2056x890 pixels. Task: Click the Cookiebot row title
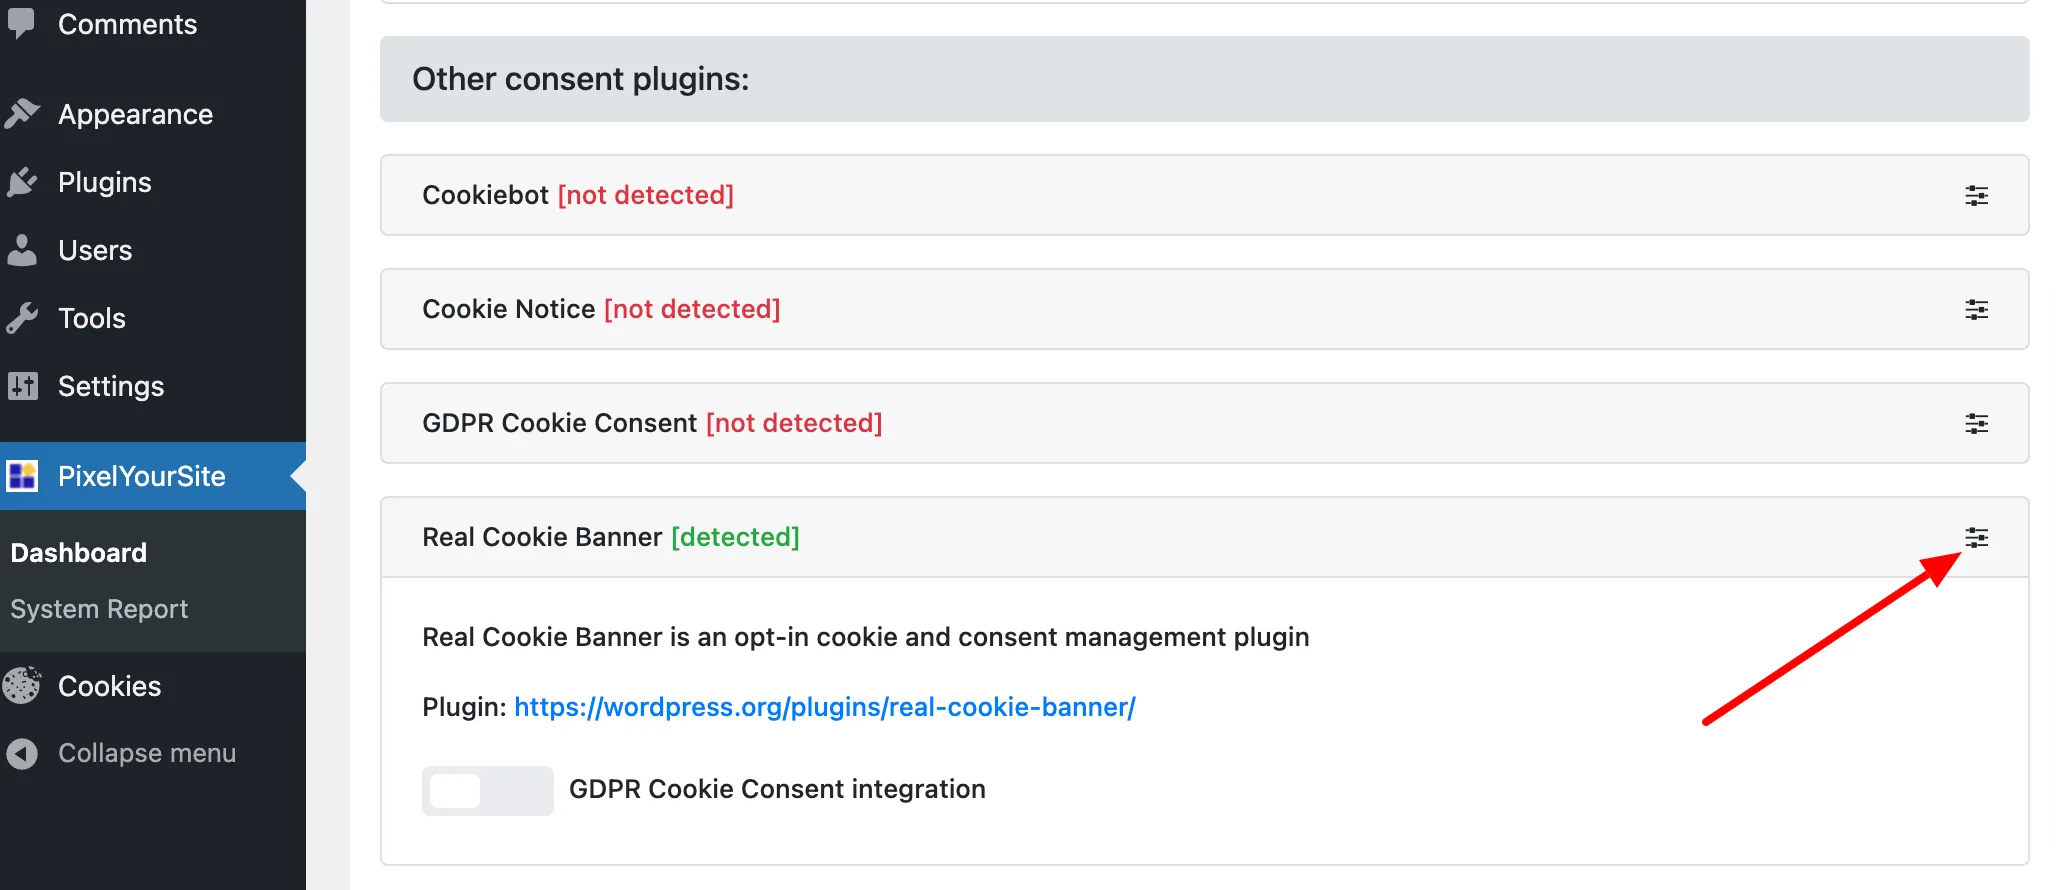[485, 195]
